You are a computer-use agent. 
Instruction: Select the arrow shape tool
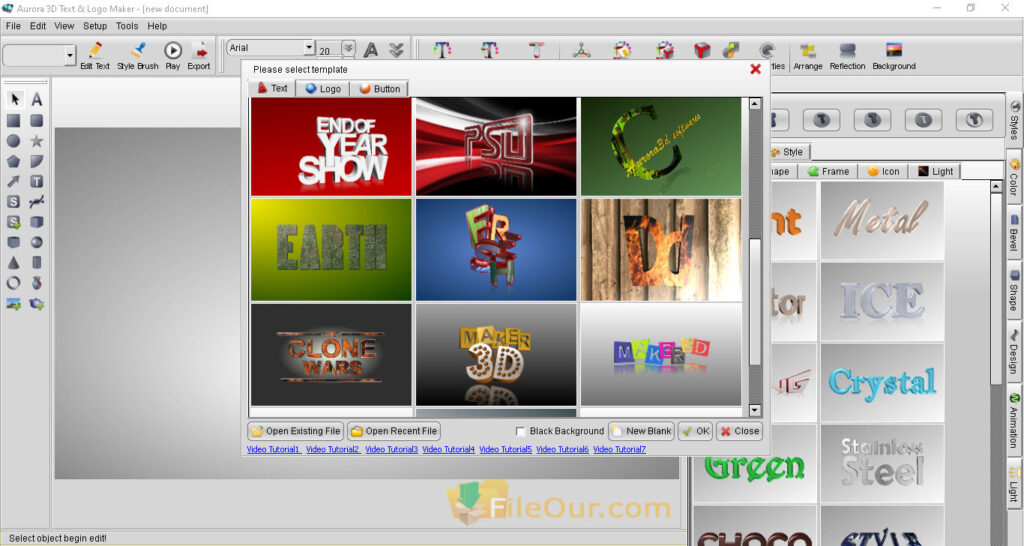coord(13,182)
